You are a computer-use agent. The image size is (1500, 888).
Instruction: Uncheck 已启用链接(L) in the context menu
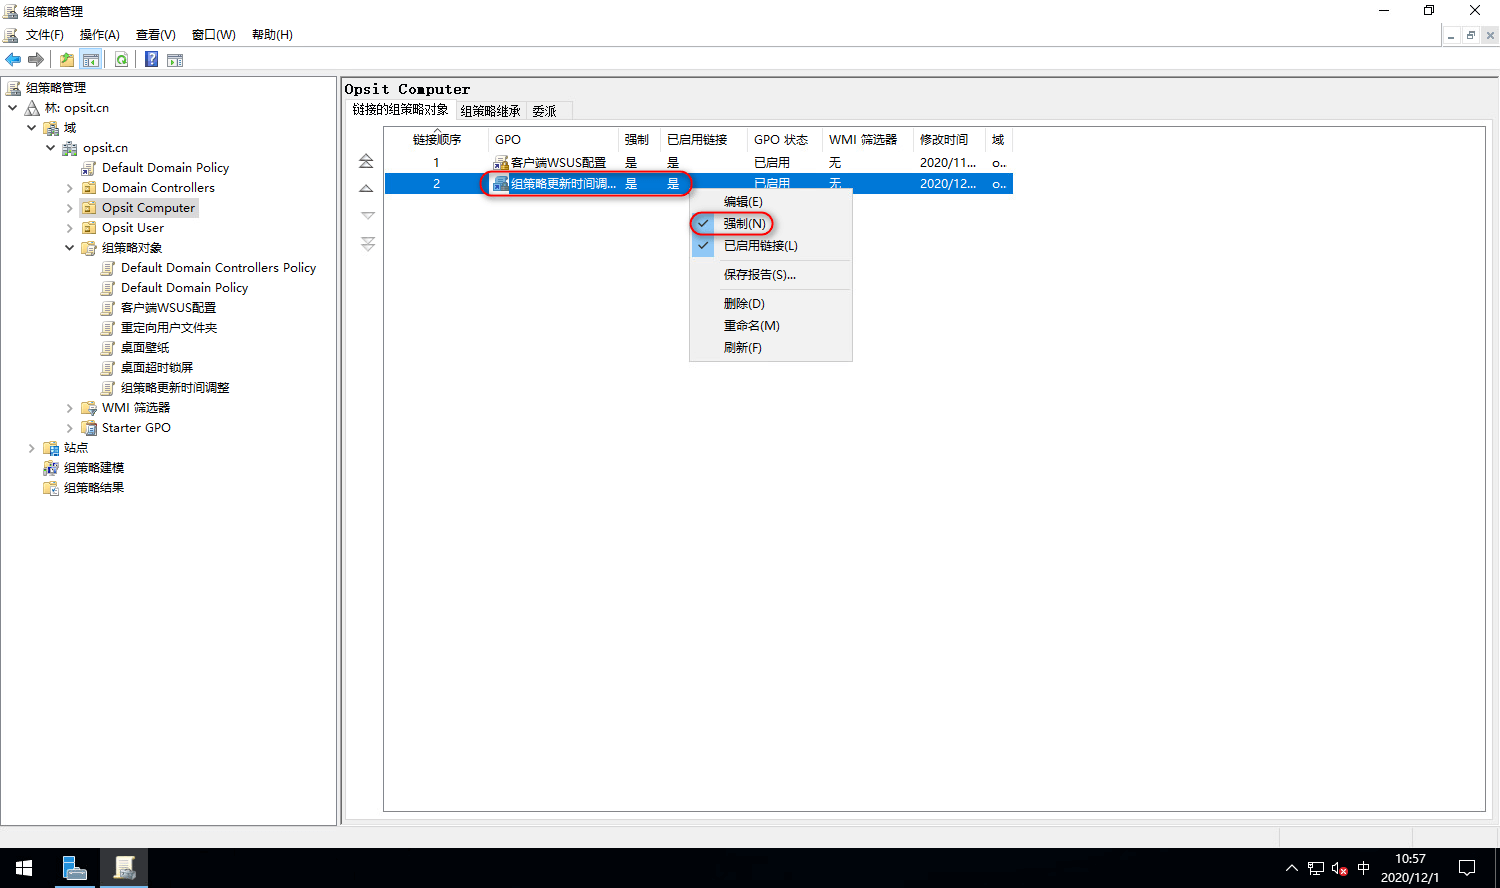tap(757, 245)
